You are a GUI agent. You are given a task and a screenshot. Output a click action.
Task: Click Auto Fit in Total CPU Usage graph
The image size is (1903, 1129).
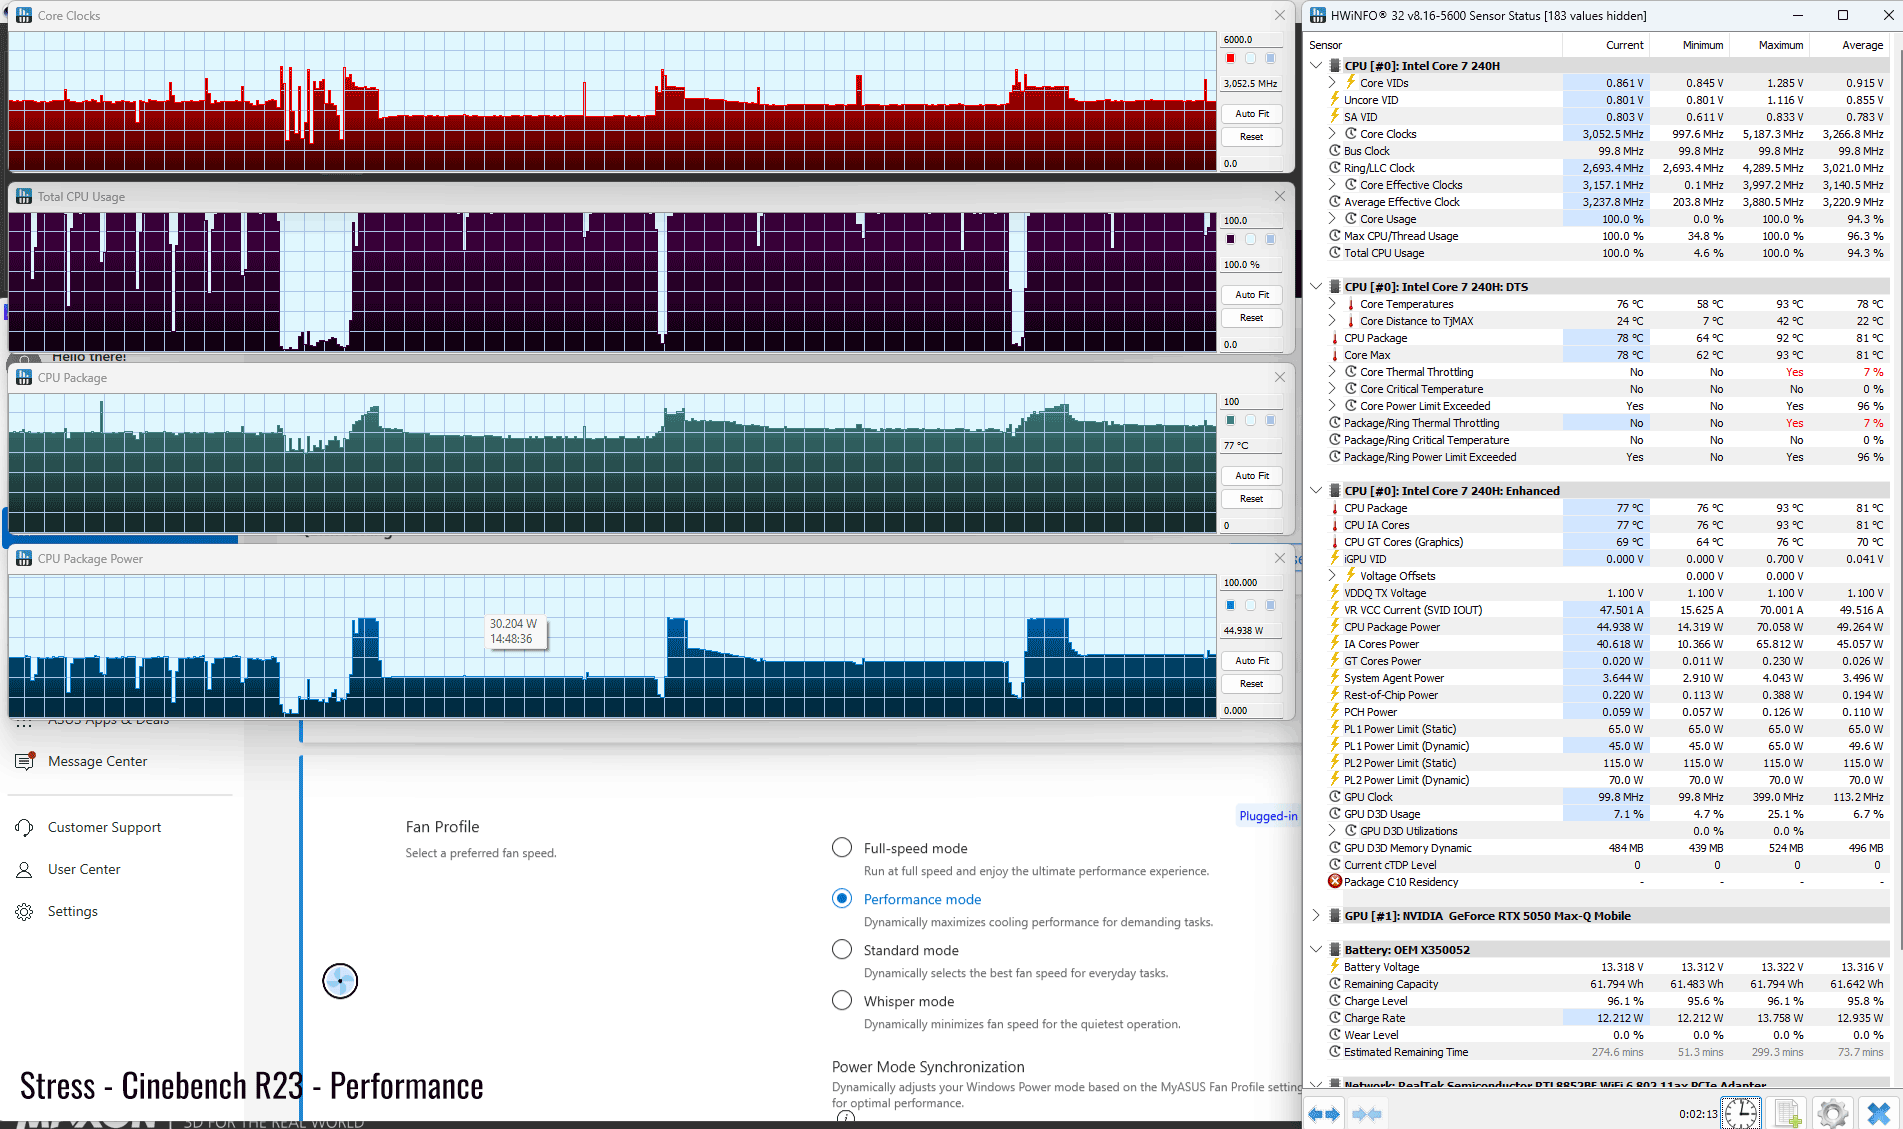pyautogui.click(x=1252, y=295)
